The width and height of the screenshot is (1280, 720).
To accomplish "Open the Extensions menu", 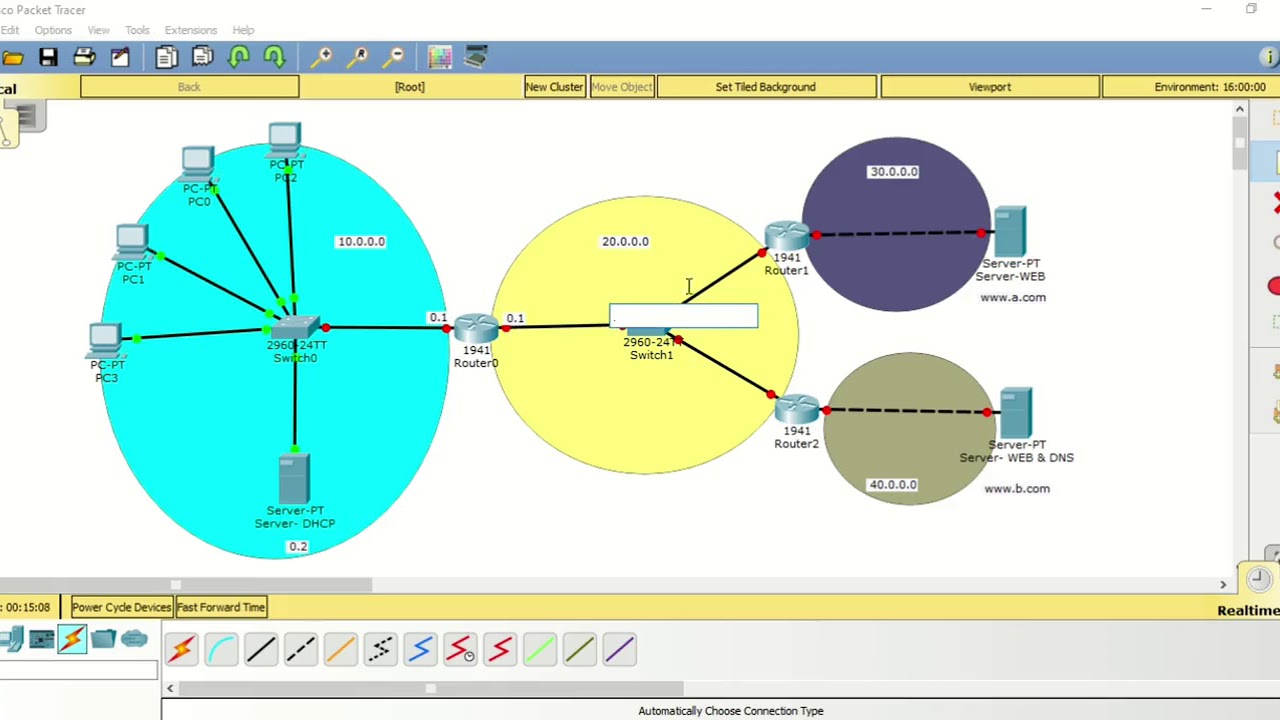I will 191,30.
